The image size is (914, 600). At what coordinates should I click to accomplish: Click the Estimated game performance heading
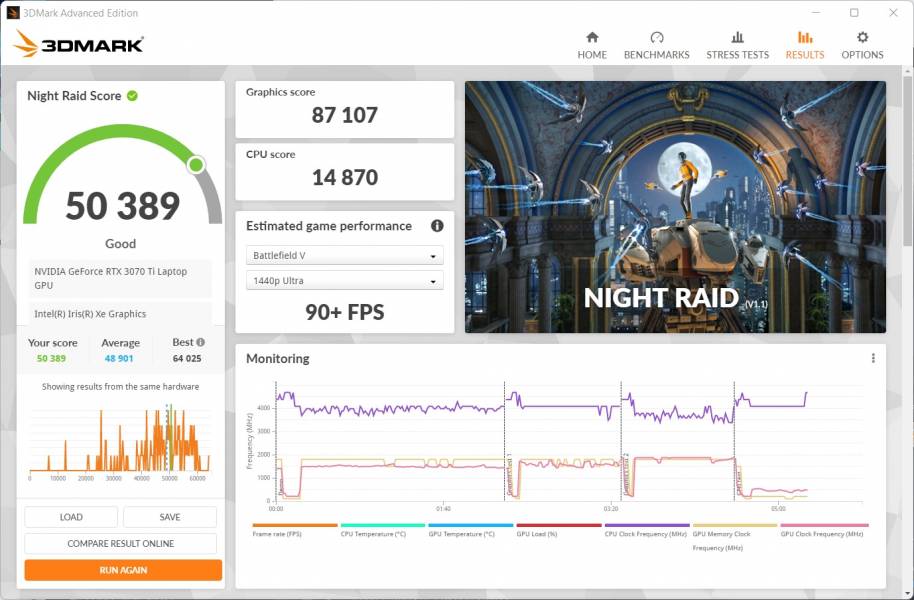(329, 226)
